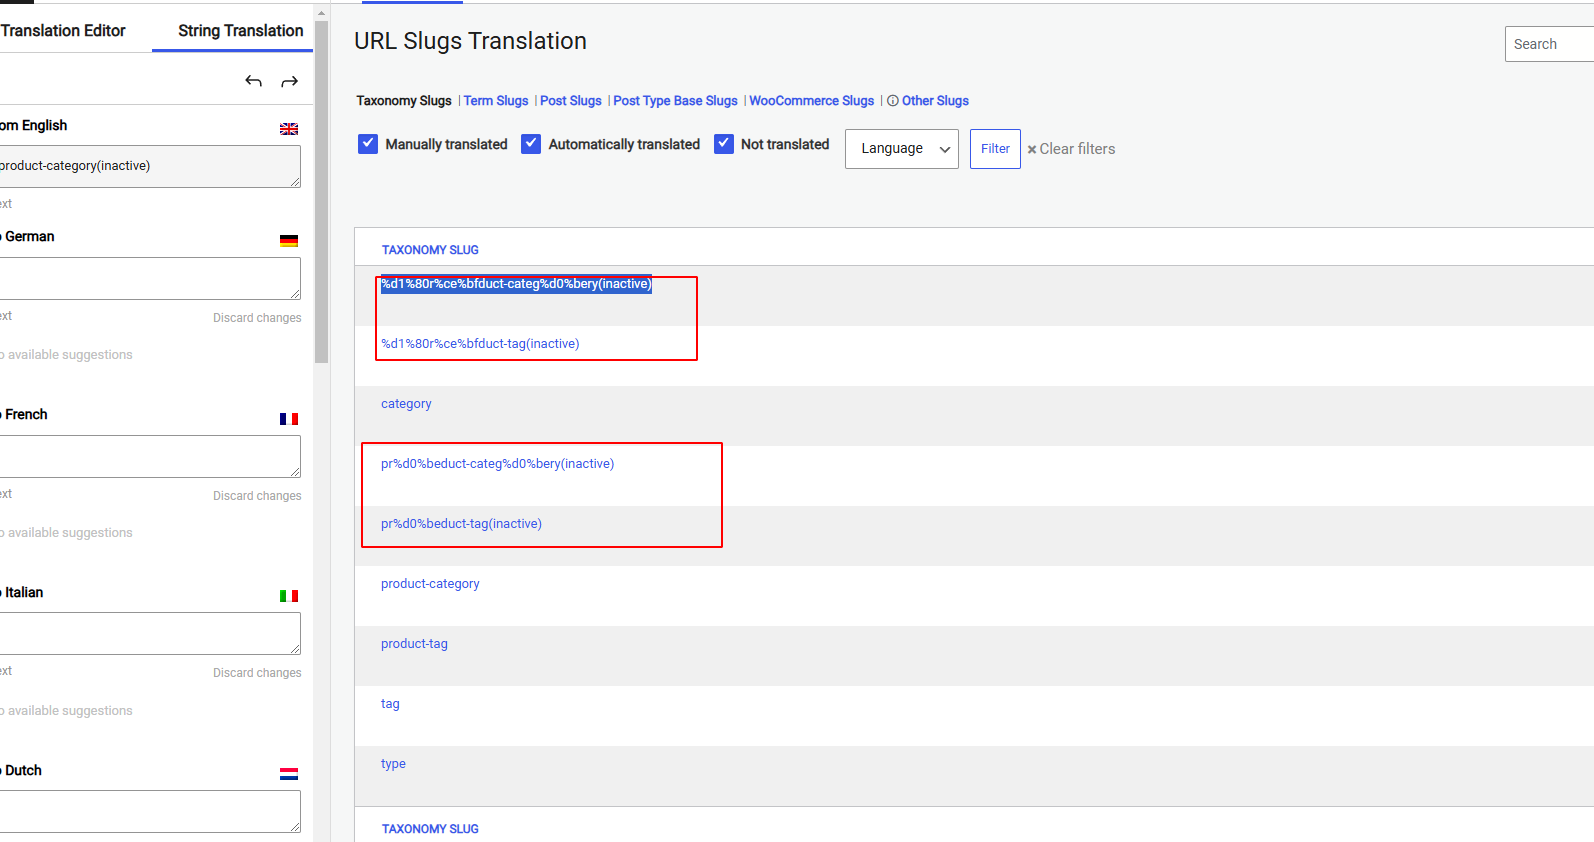
Task: Click the German language label
Action: point(29,237)
